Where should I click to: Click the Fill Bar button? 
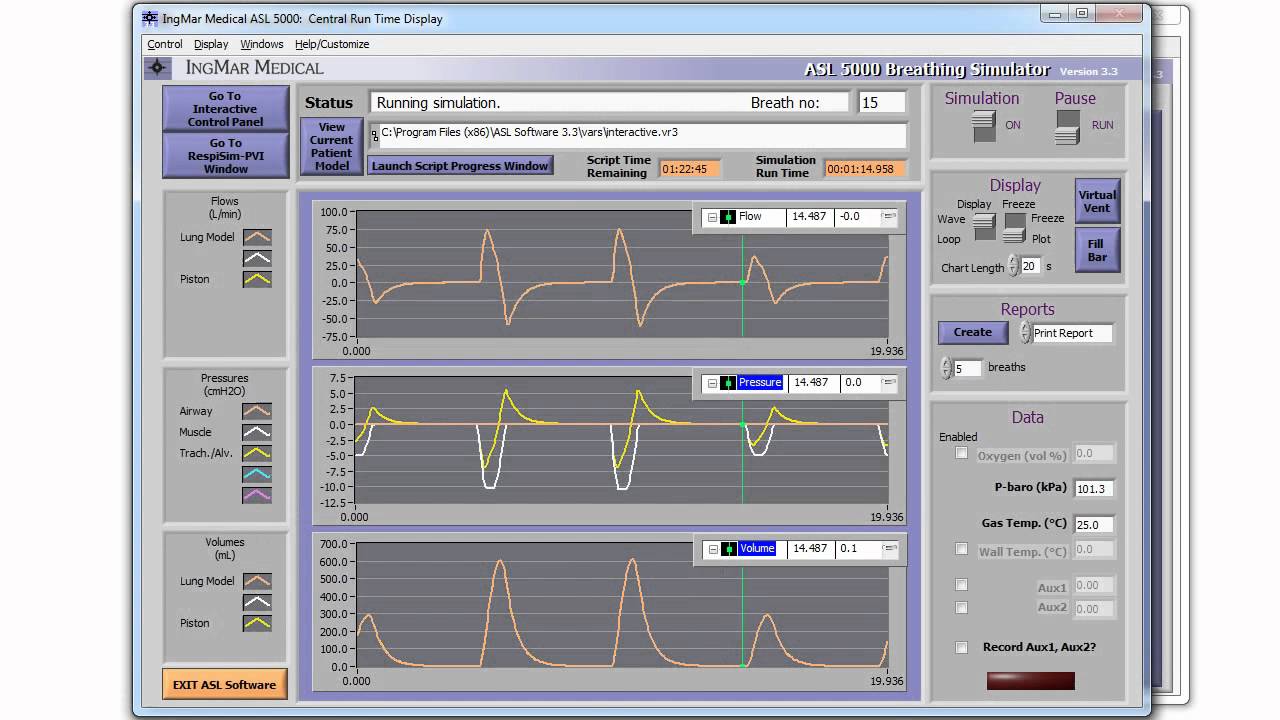(x=1097, y=250)
